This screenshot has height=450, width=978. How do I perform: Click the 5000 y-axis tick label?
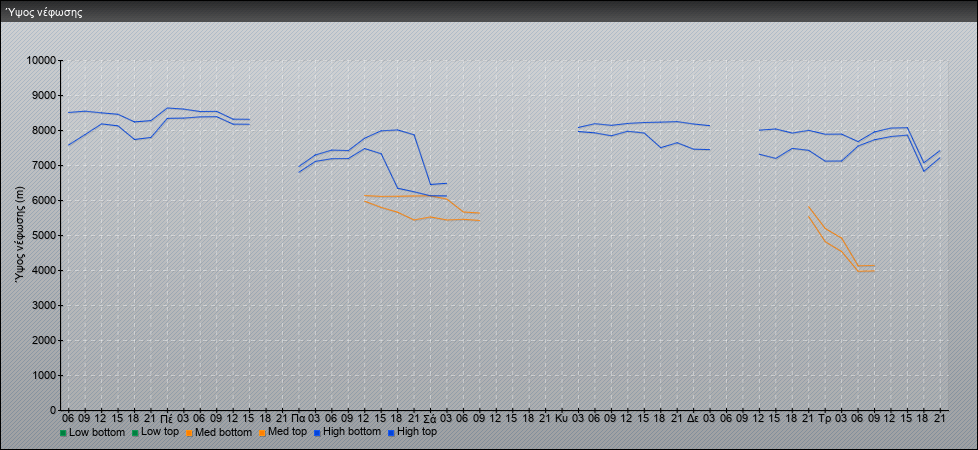coord(44,235)
